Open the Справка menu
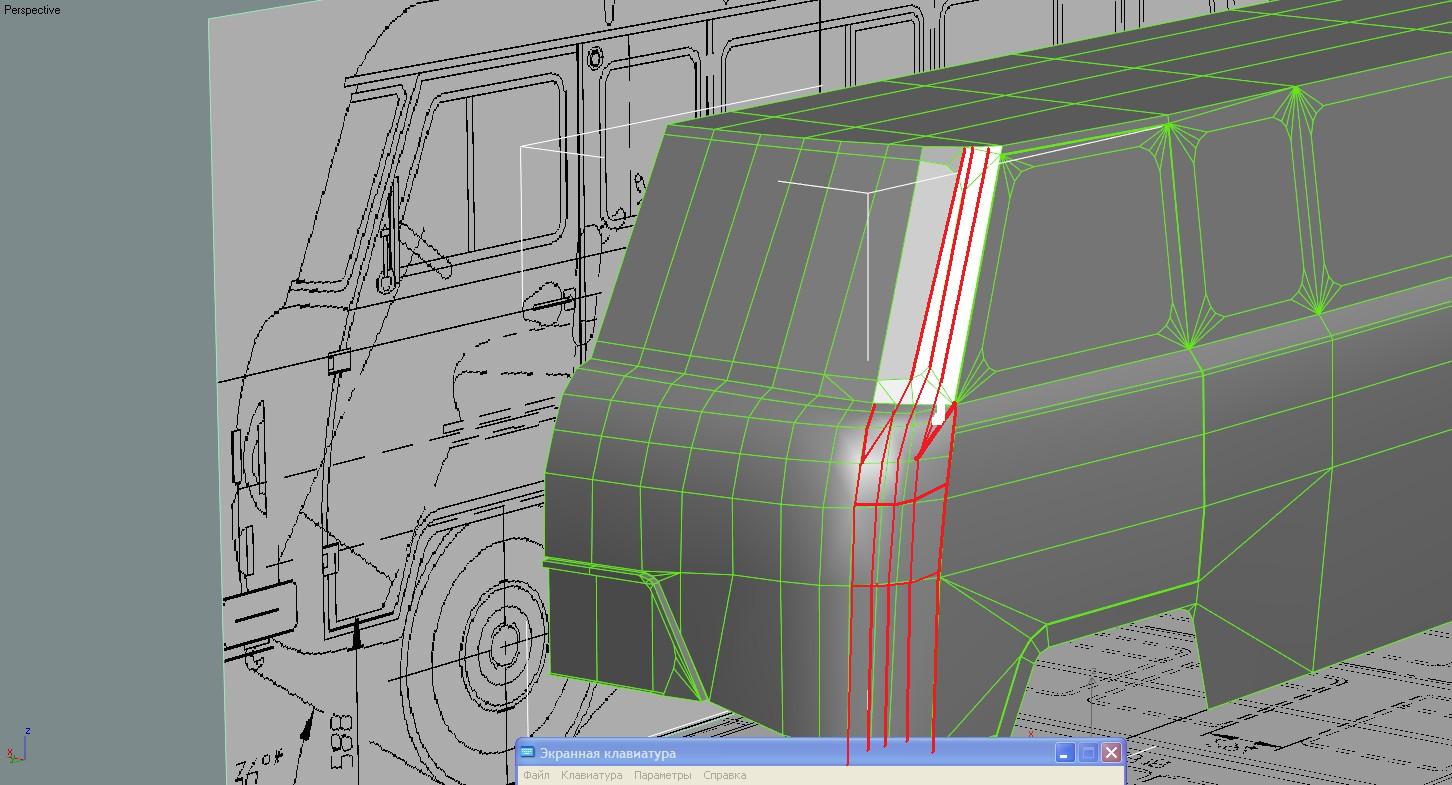 (724, 775)
